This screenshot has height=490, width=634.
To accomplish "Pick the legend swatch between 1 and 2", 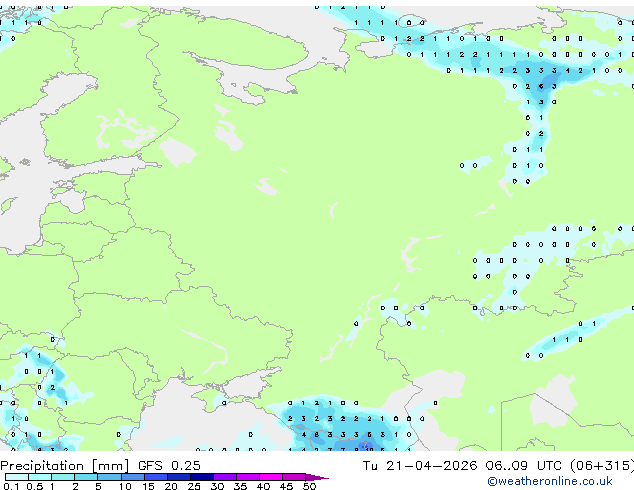I will tap(63, 477).
